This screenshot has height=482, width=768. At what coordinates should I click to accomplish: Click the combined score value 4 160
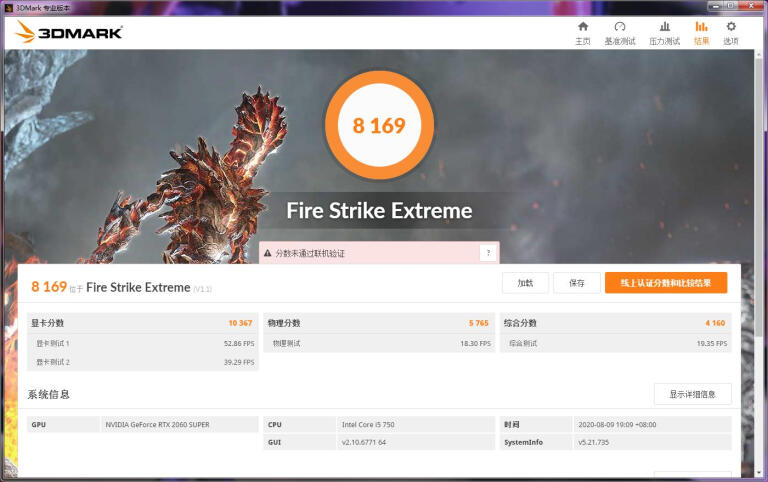pos(715,323)
